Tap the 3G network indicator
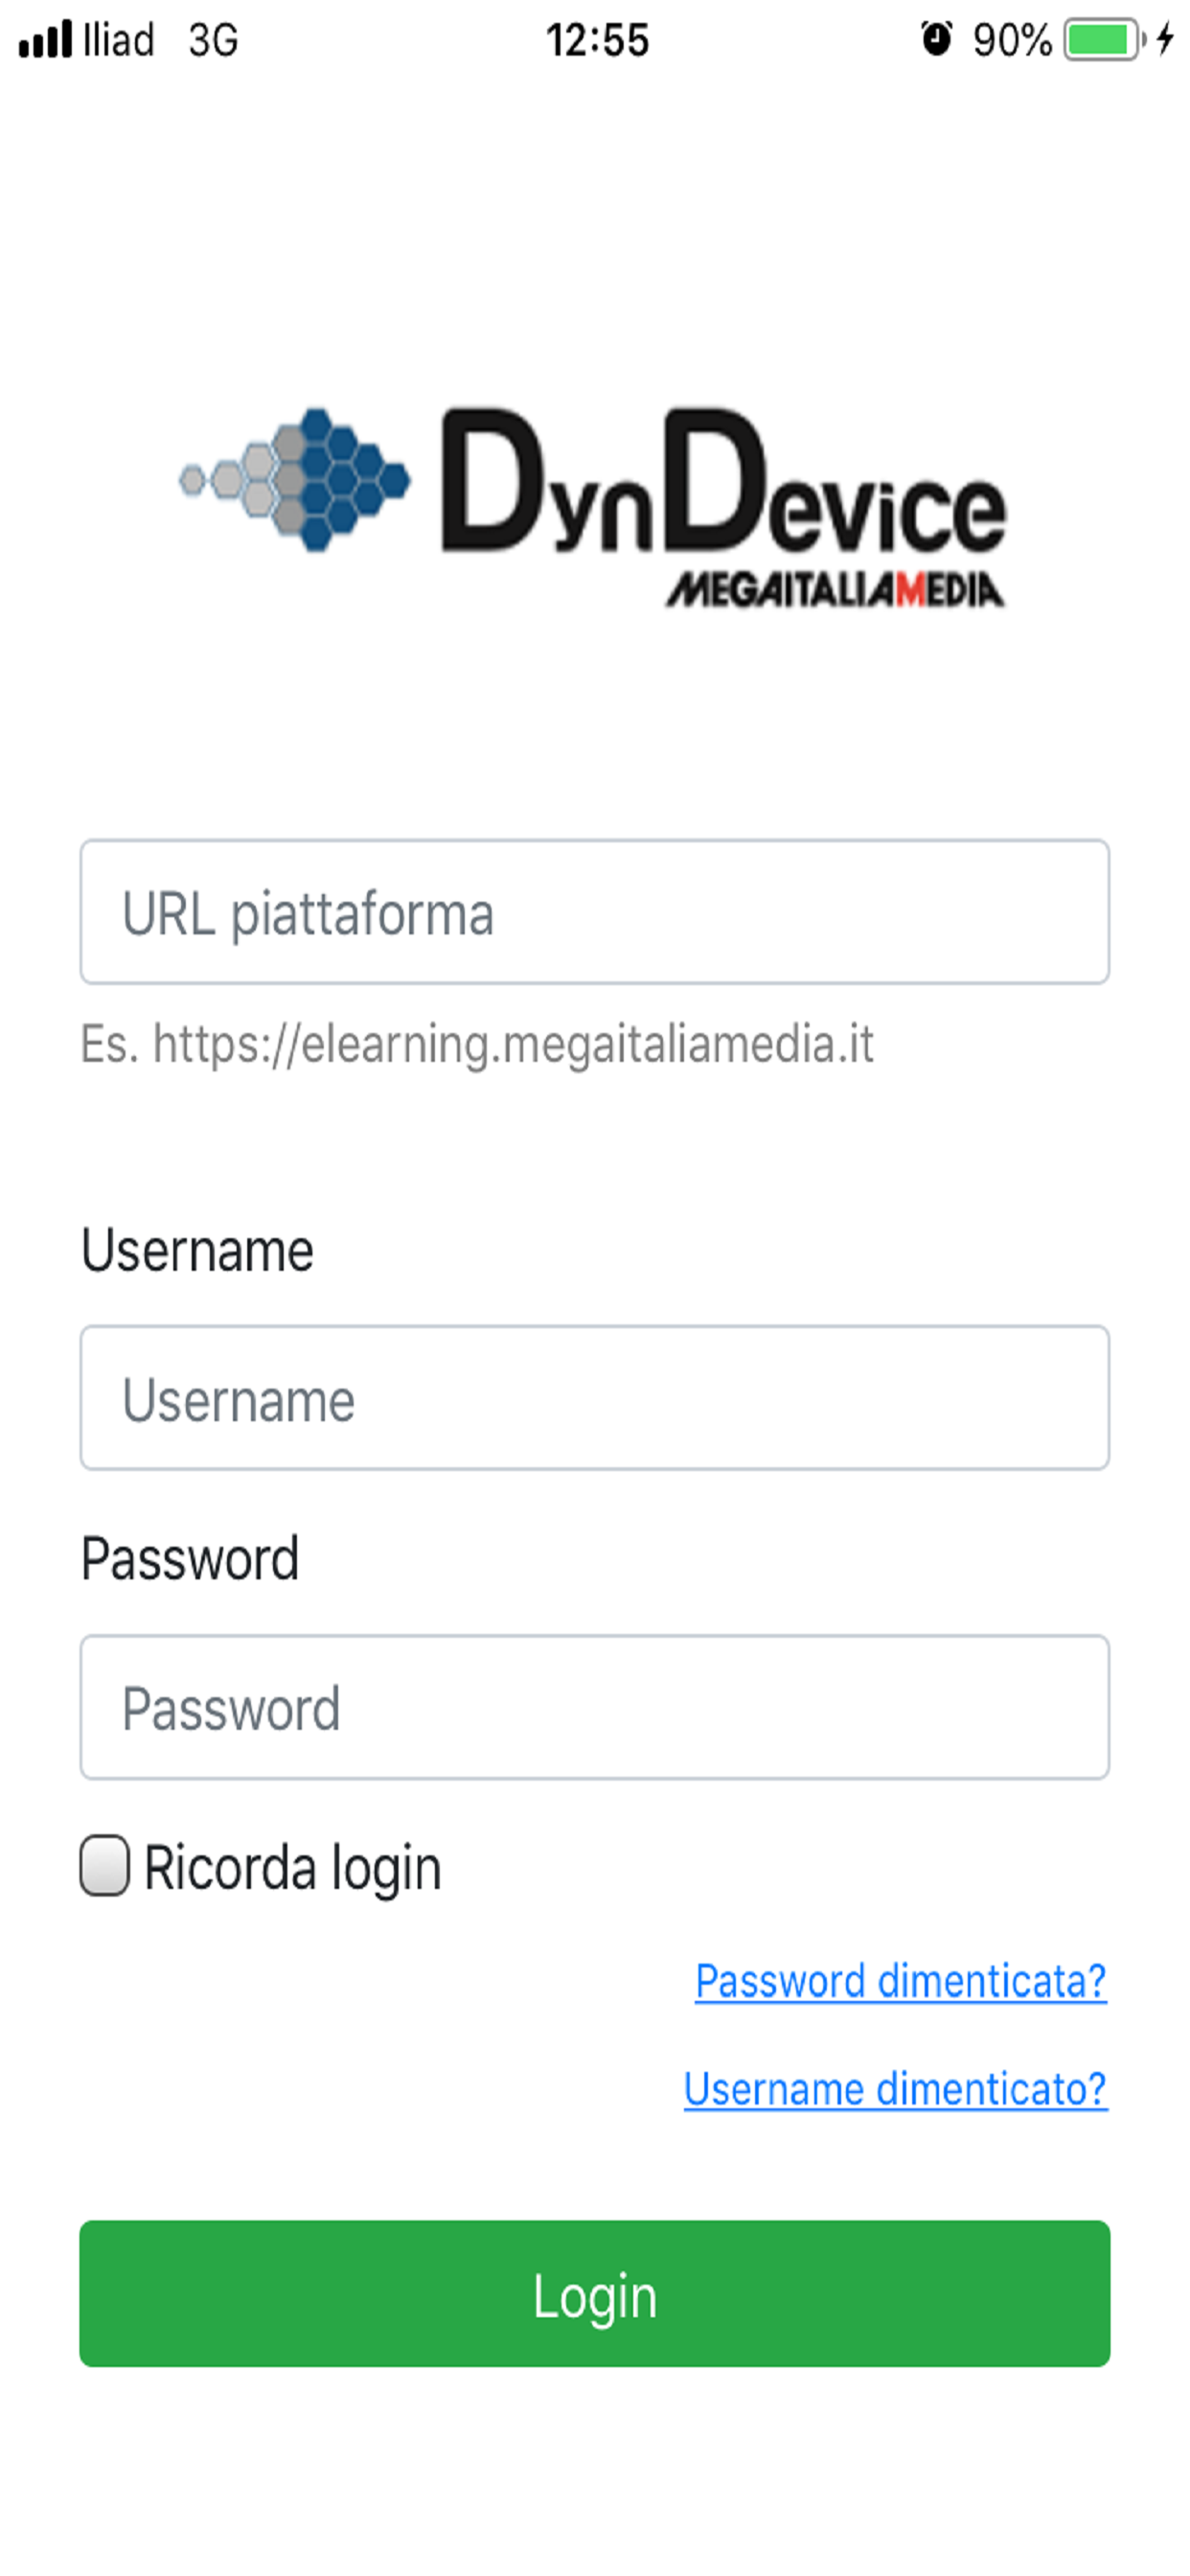 211,40
